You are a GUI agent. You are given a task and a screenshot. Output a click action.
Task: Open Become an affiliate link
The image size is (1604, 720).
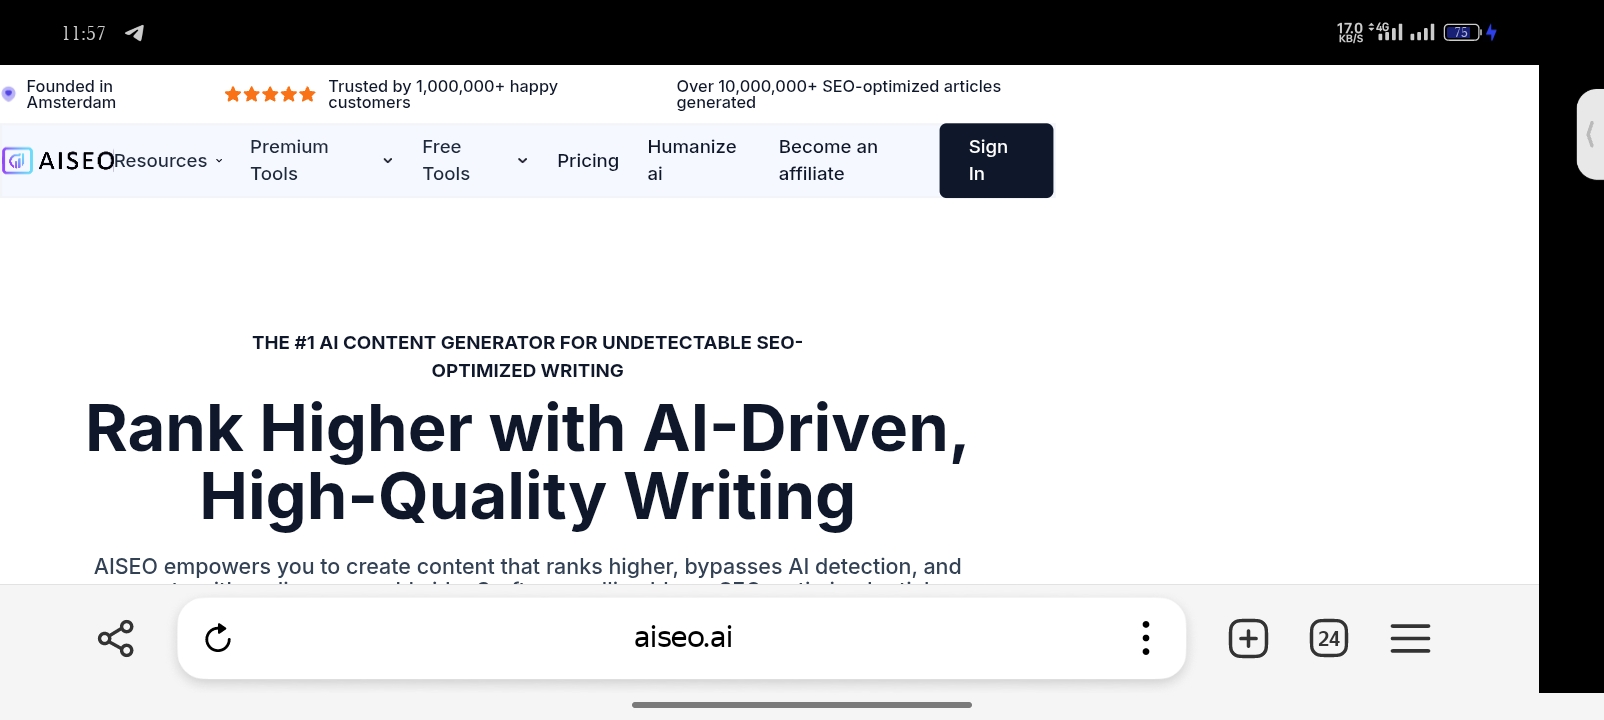click(828, 160)
